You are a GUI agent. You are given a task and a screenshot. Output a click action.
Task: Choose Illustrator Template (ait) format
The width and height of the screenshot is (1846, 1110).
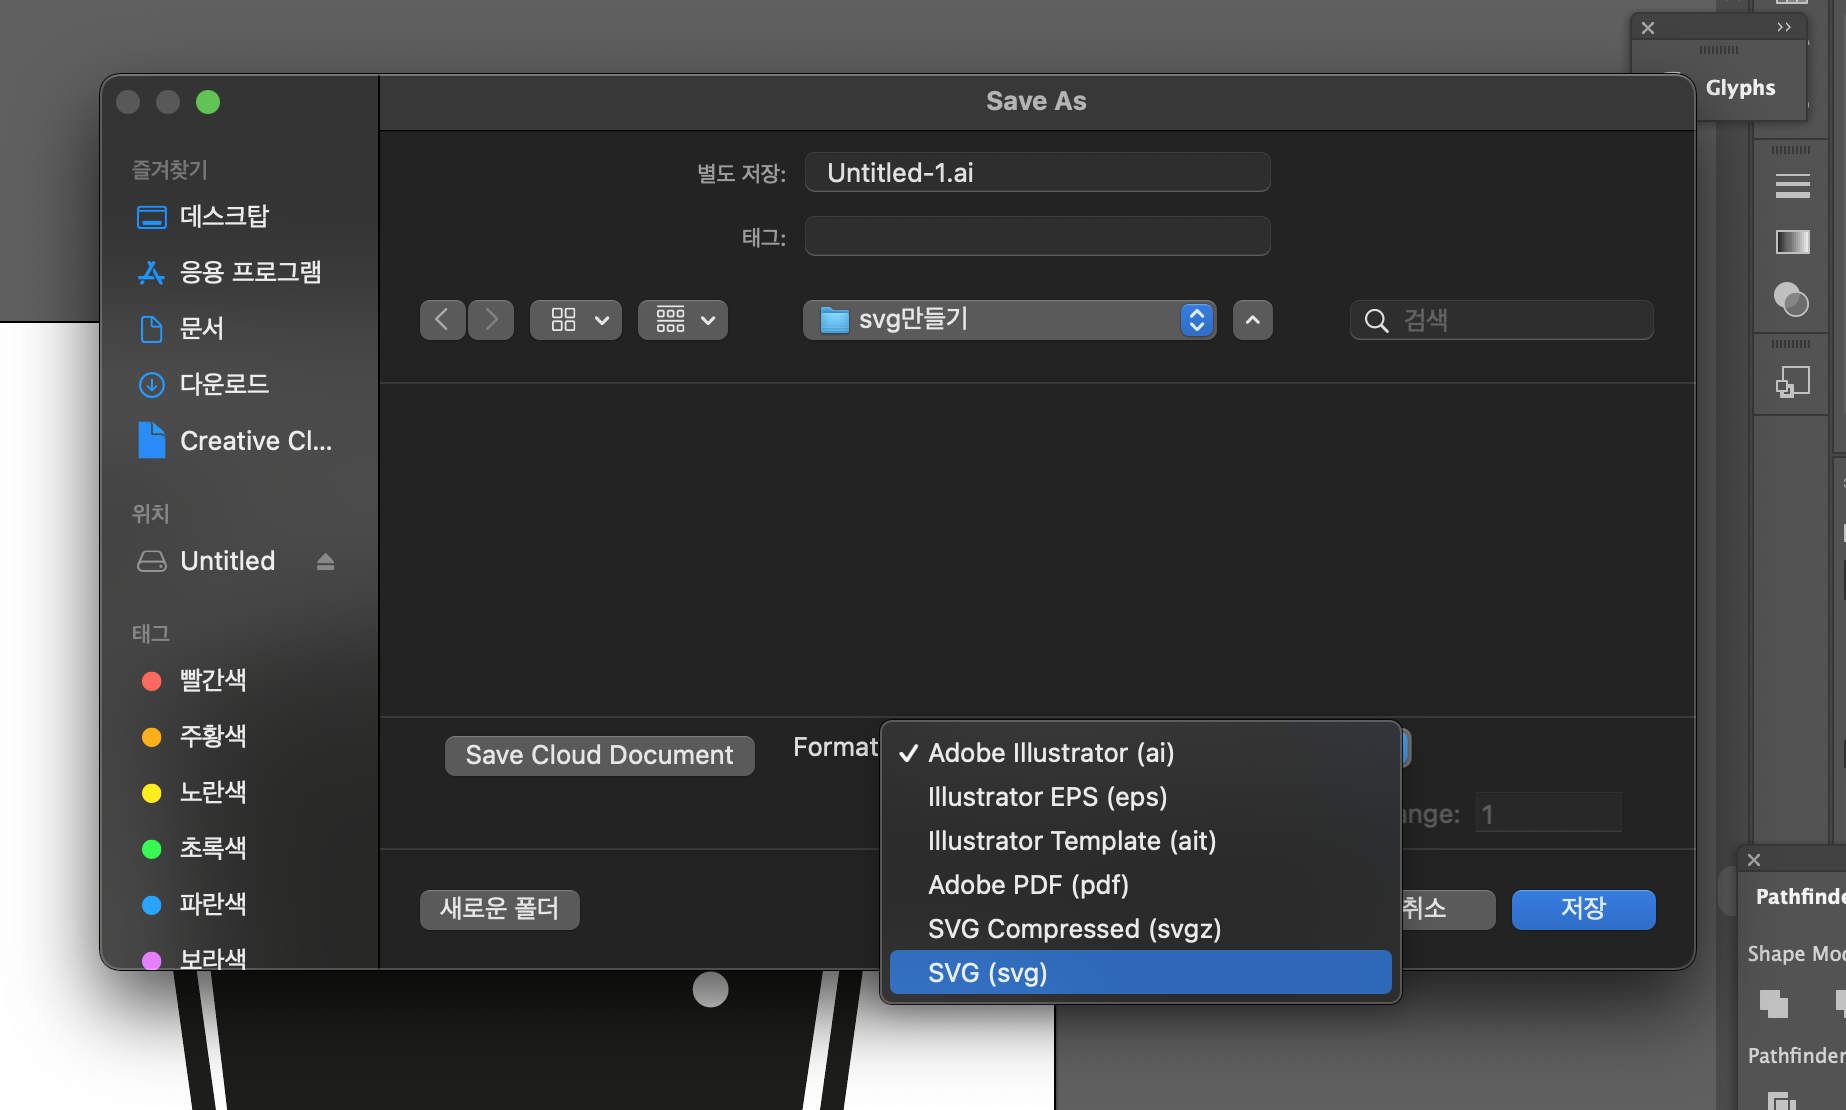(x=1140, y=841)
